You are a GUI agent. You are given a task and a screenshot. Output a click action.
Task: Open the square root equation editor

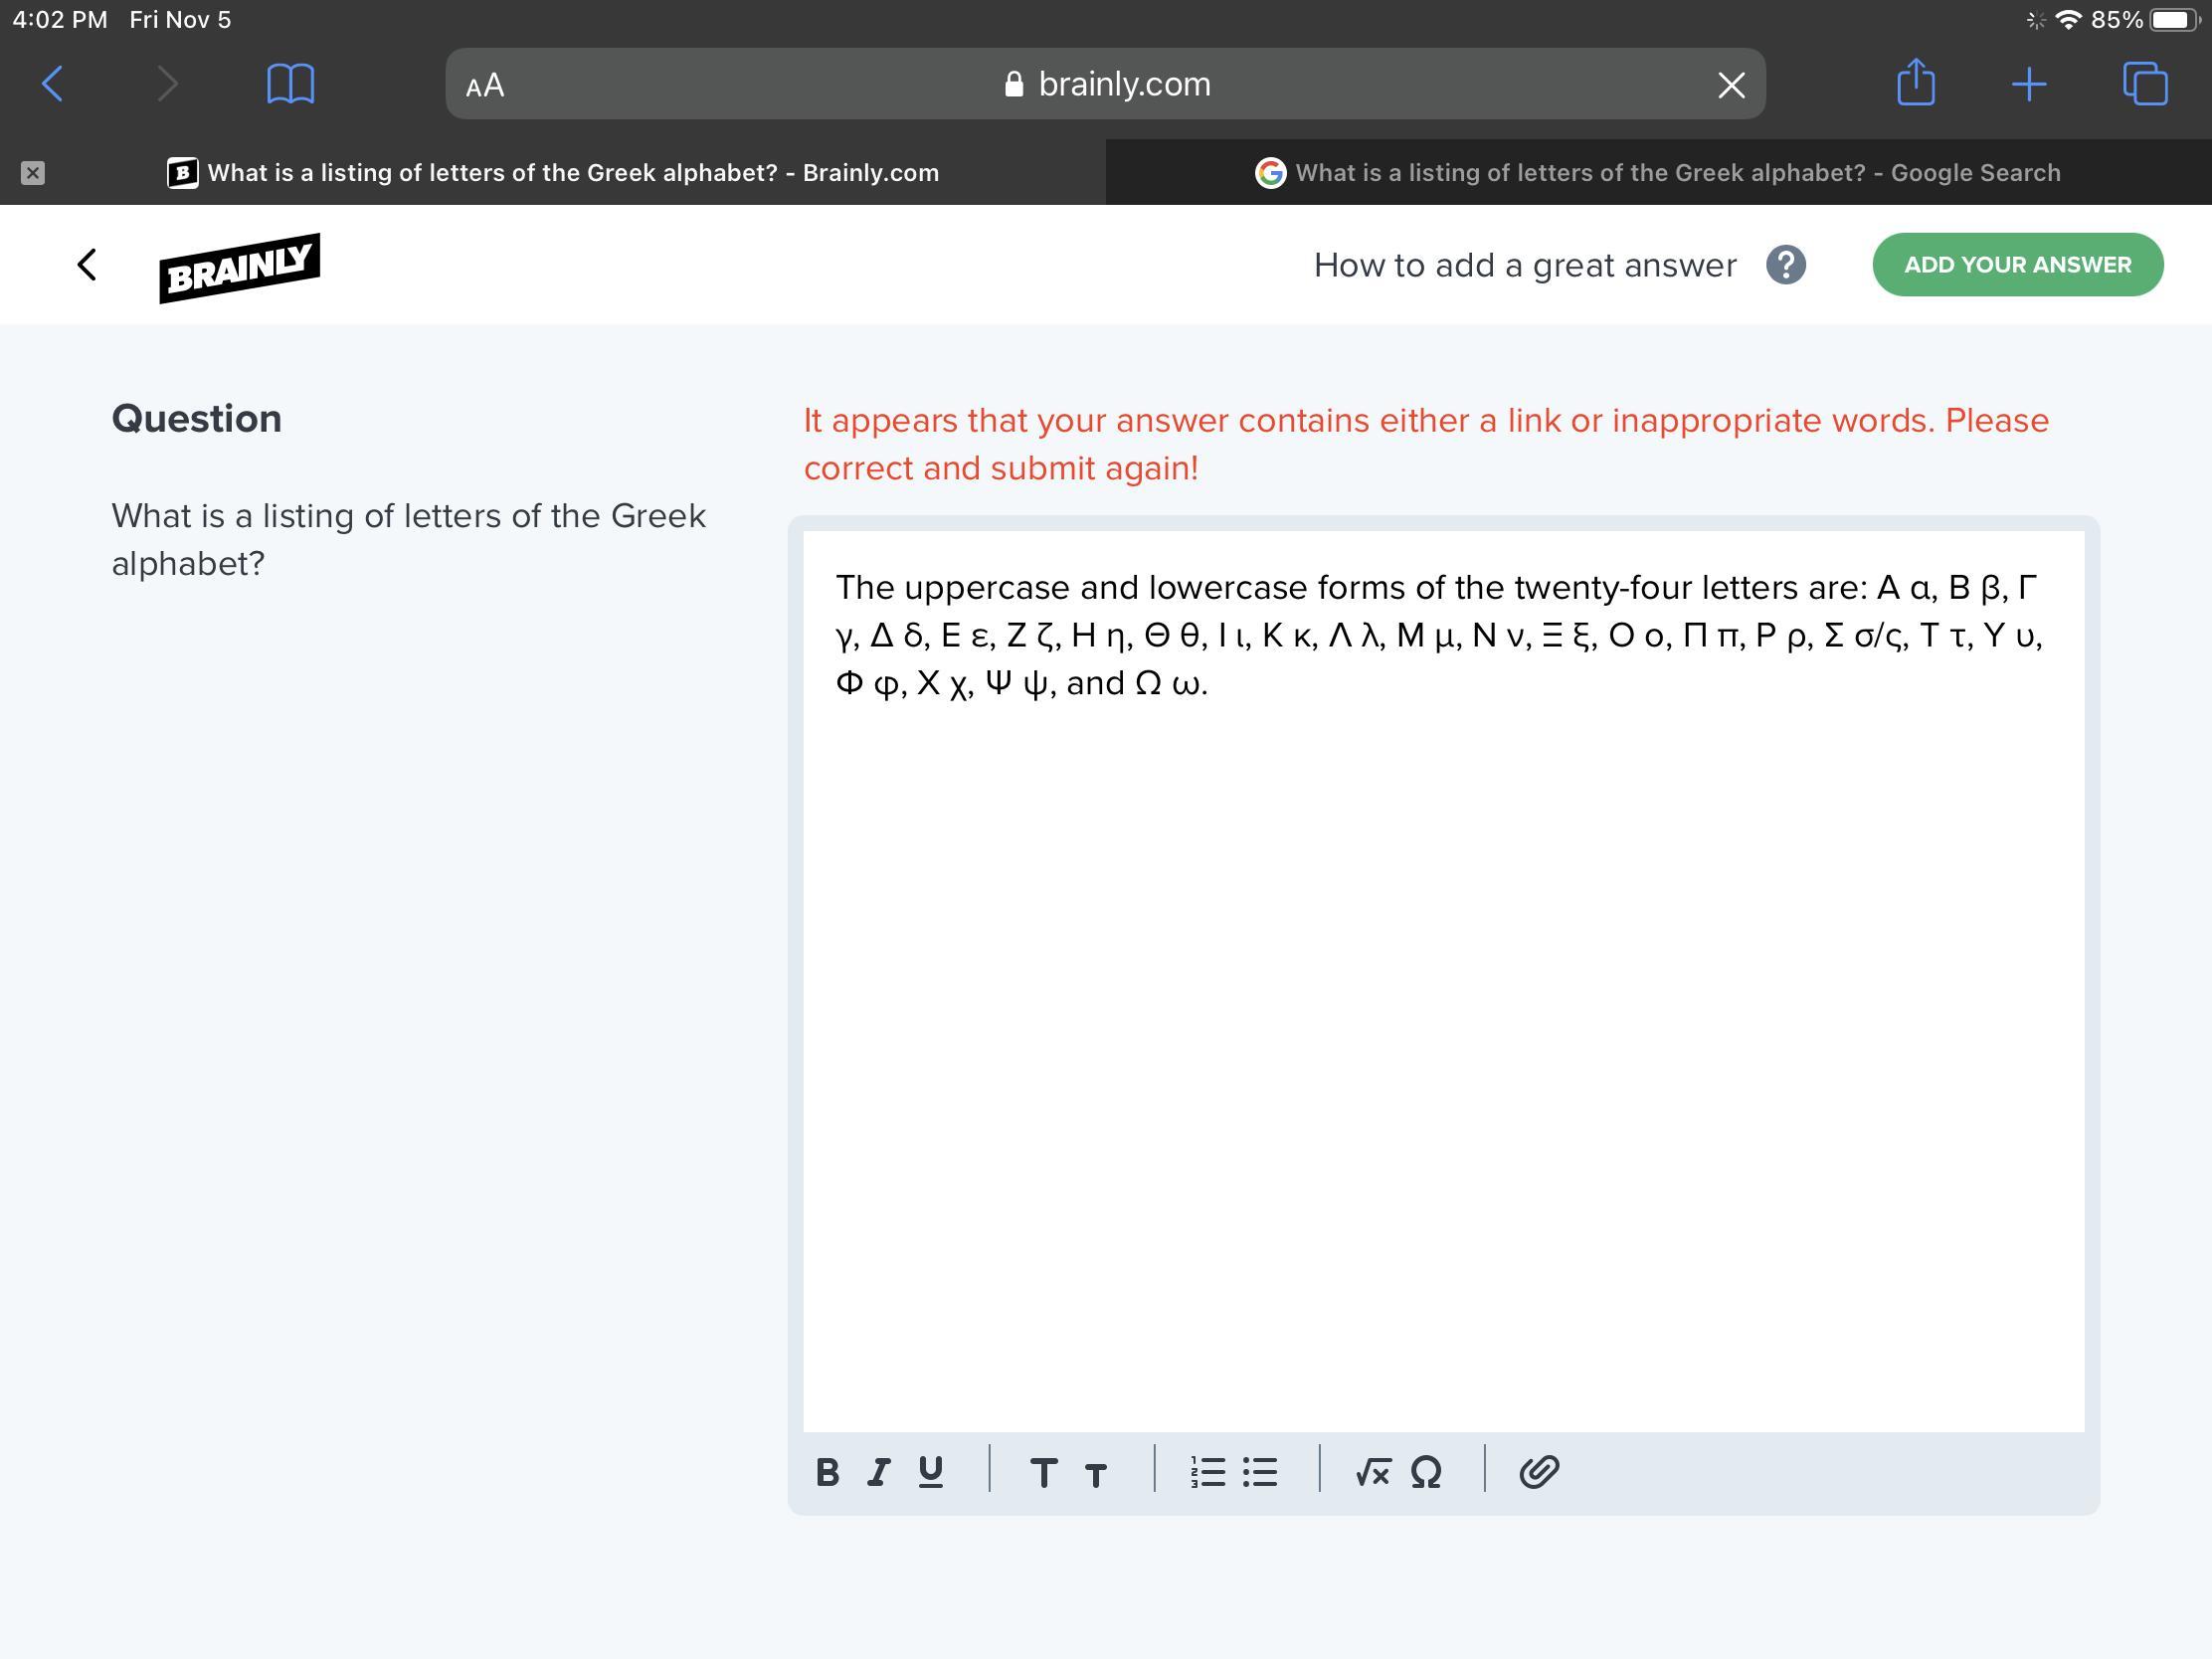[x=1372, y=1472]
